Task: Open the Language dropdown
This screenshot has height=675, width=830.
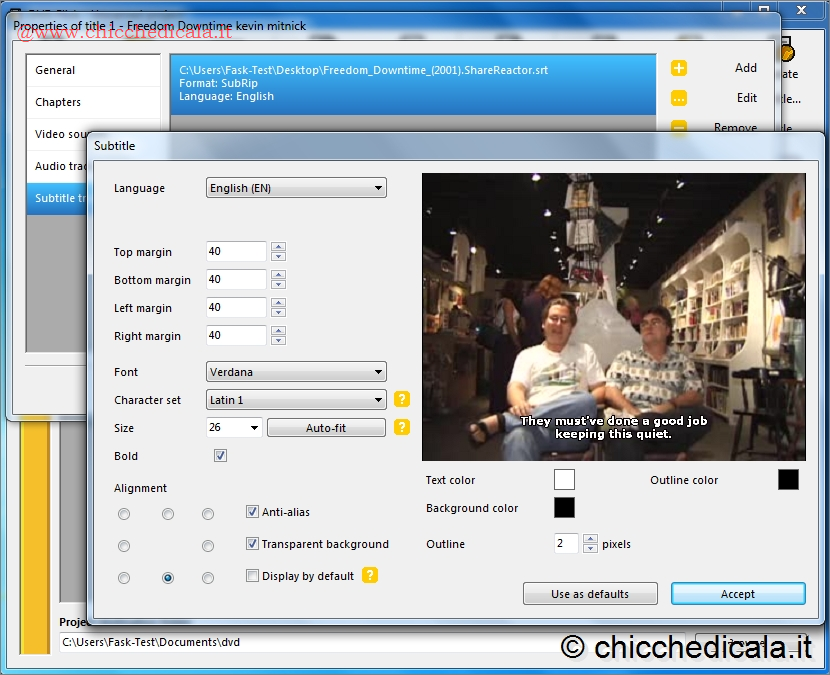Action: point(296,188)
